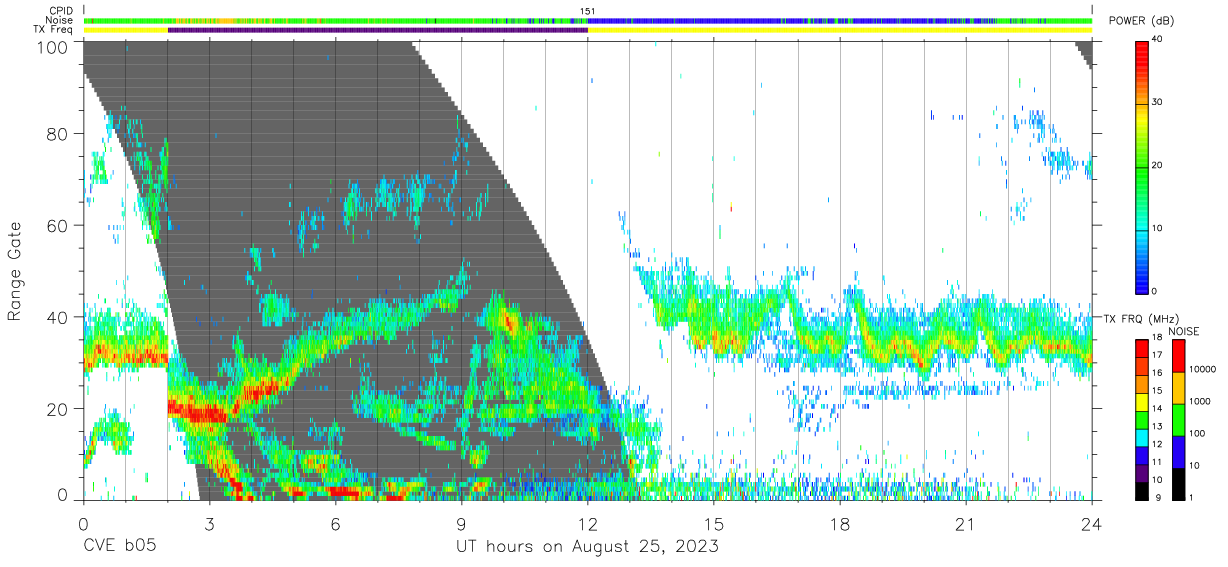Viewport: 1228px width, 567px height.
Task: Click the 6 tick on the UT hours axis
Action: [x=335, y=523]
